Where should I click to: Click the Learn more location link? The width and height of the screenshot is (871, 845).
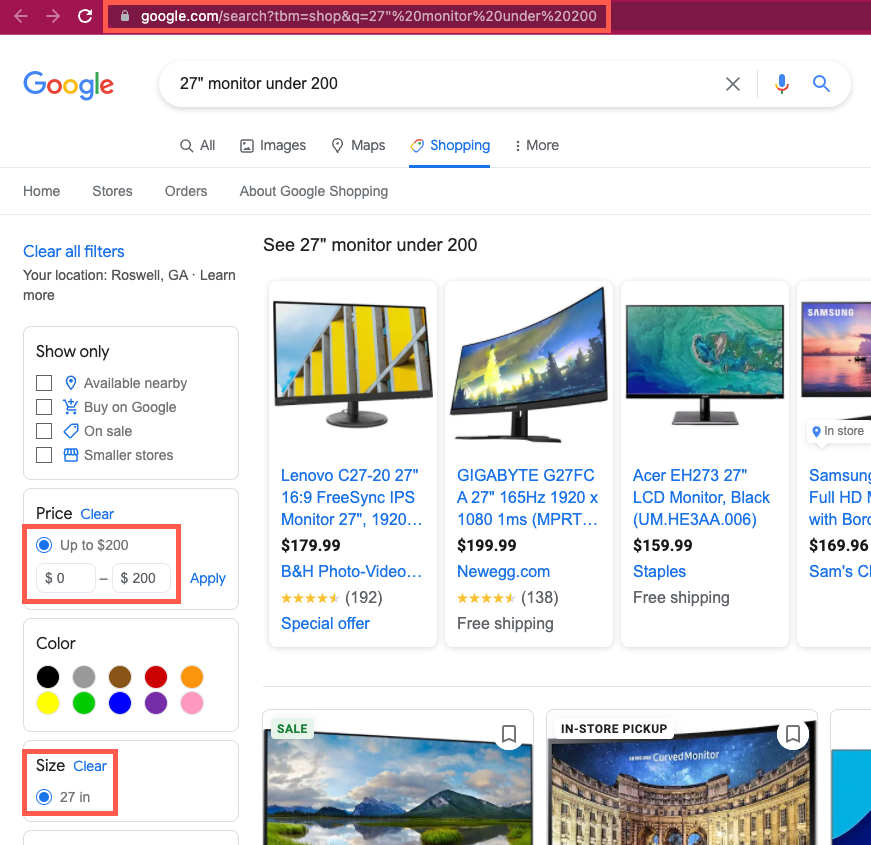click(218, 276)
